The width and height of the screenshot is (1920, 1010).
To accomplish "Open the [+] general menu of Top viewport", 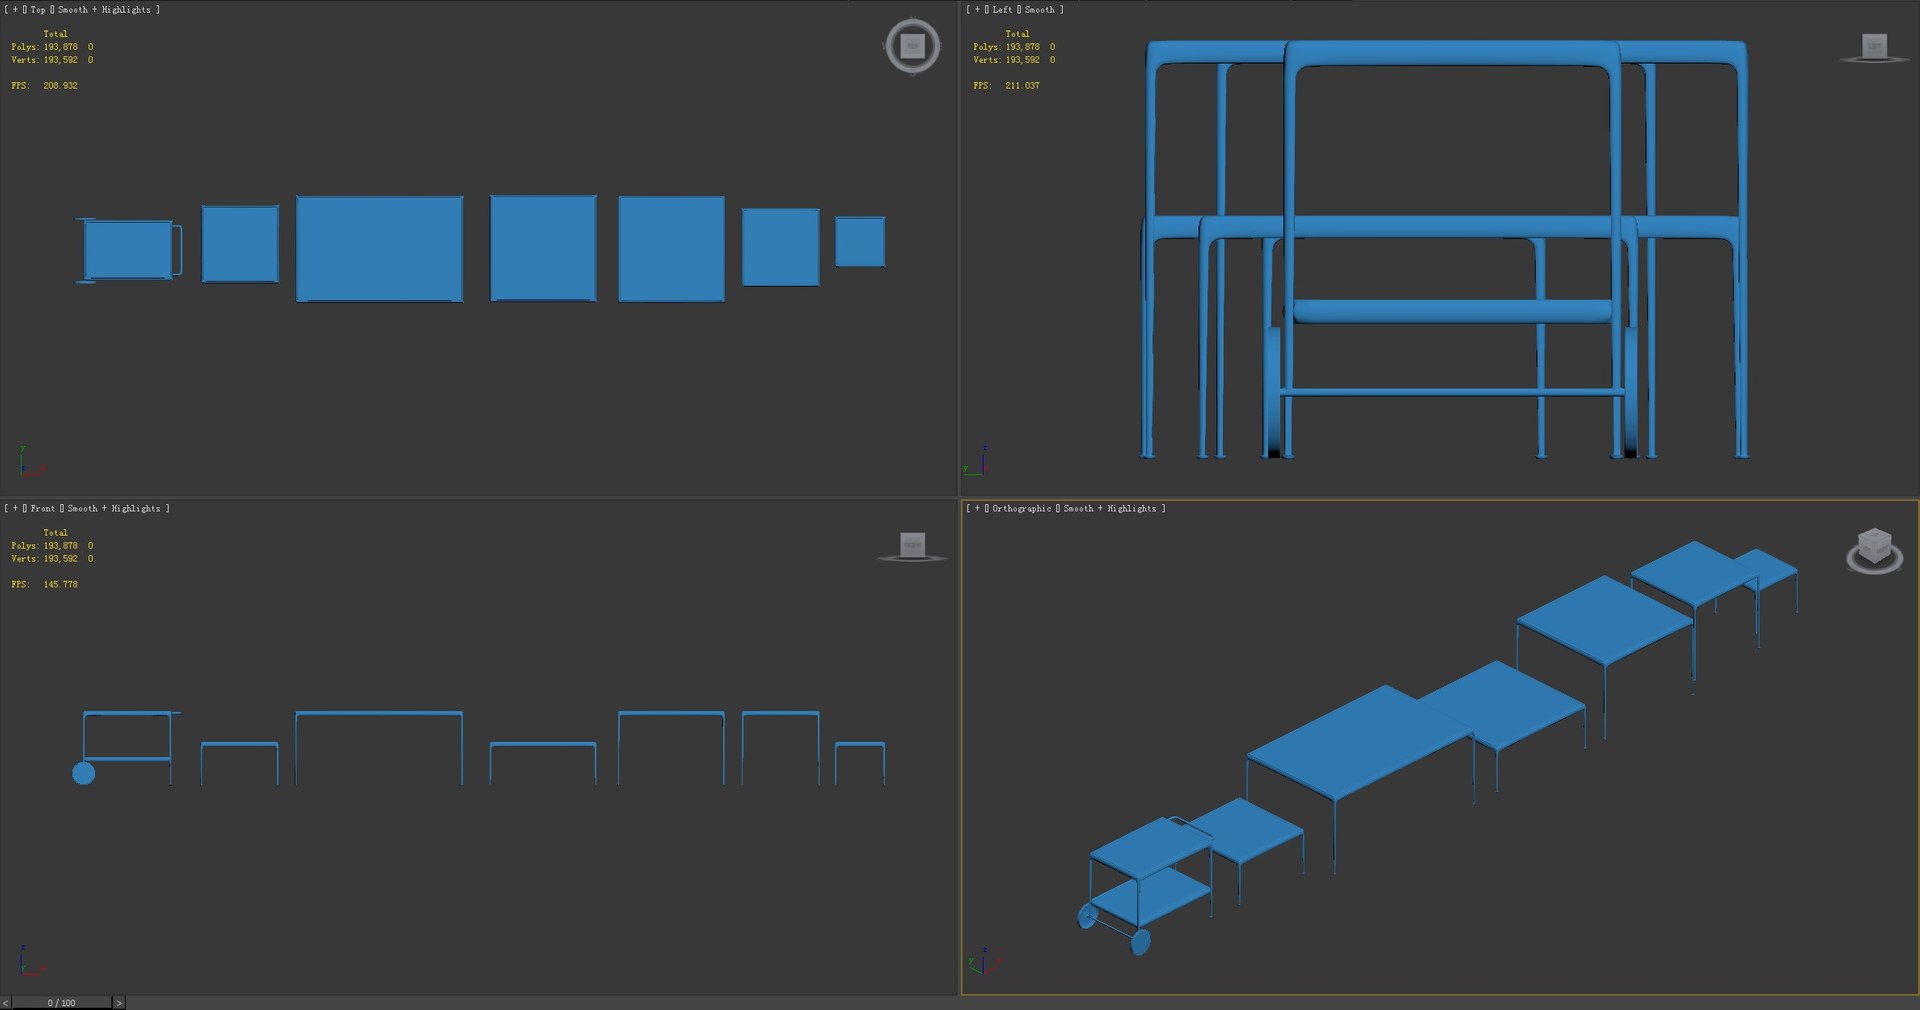I will coord(15,10).
